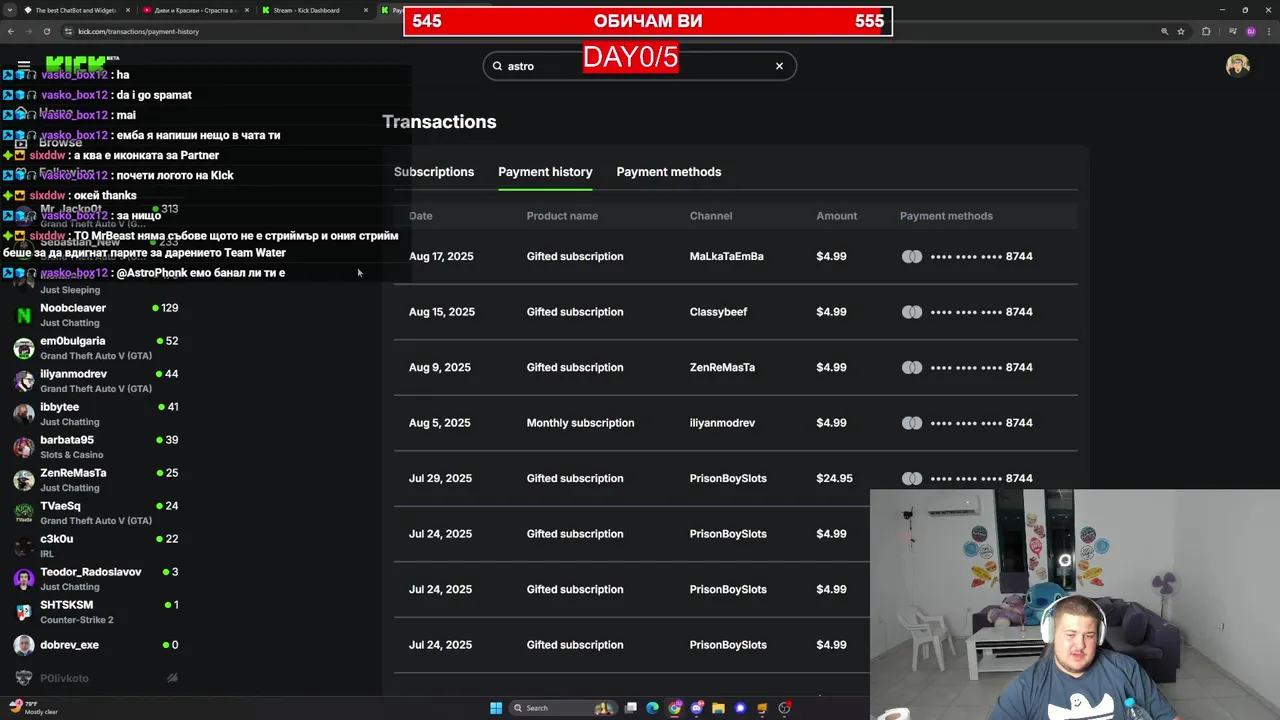Click Noobcleaver's green N avatar

click(x=24, y=315)
